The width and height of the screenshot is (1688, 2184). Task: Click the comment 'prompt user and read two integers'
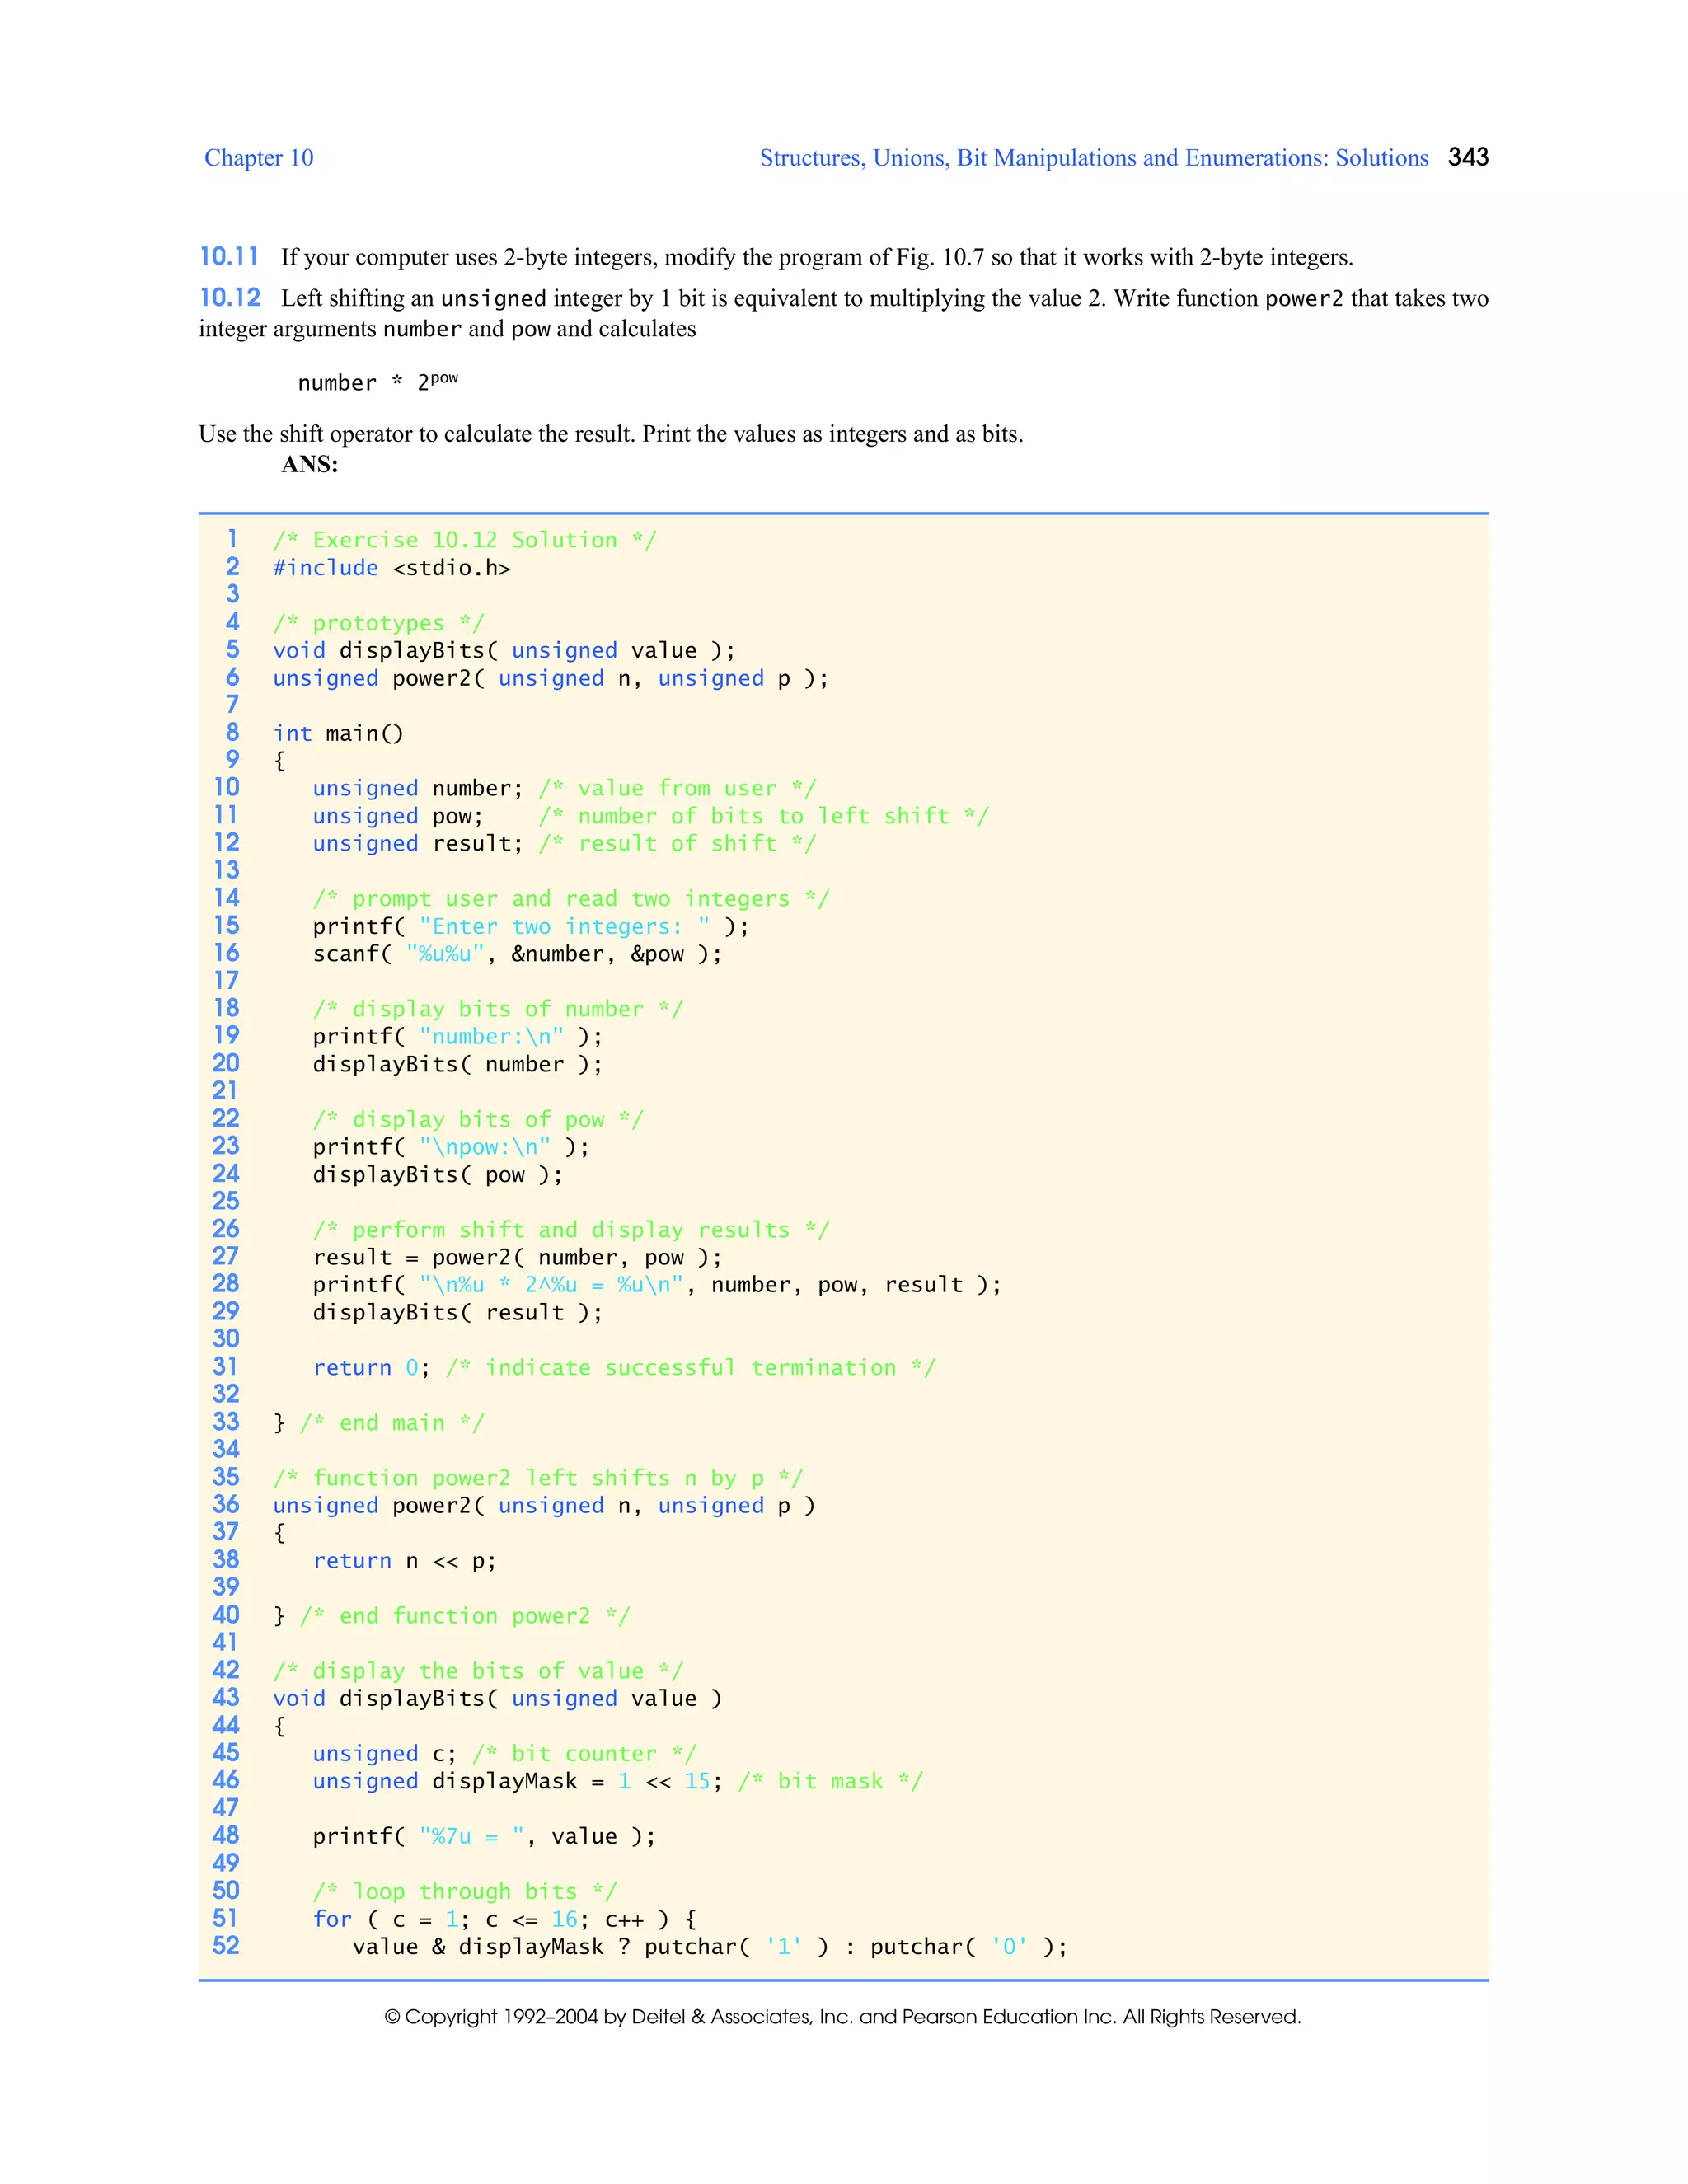pos(571,899)
